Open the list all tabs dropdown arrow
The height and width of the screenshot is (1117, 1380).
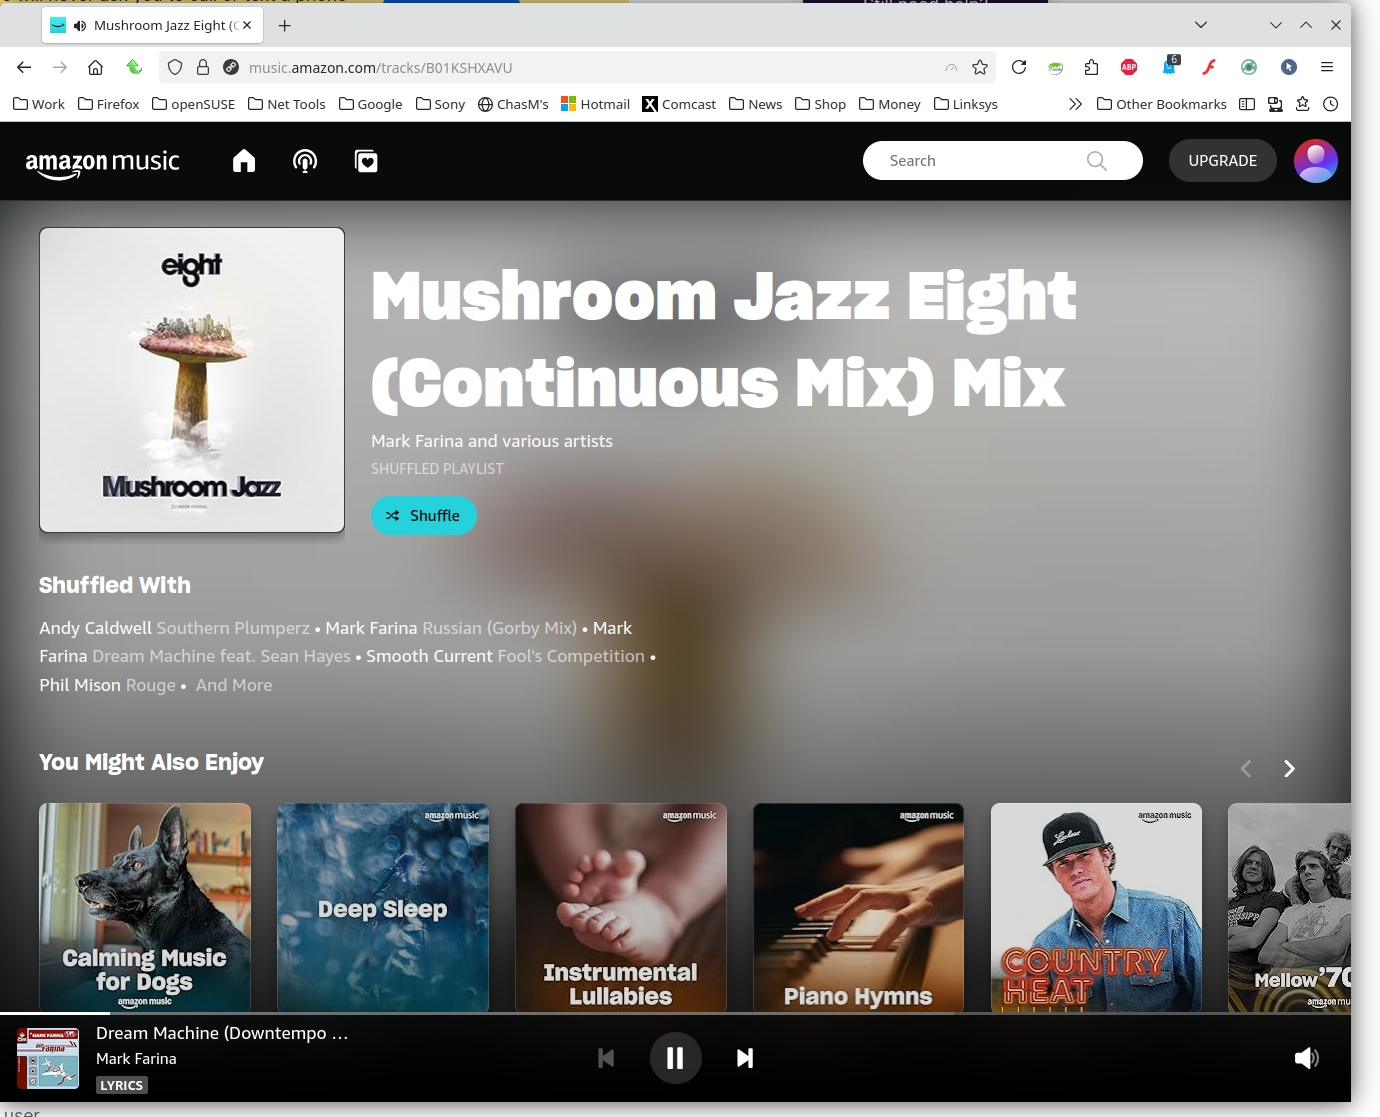[x=1201, y=25]
